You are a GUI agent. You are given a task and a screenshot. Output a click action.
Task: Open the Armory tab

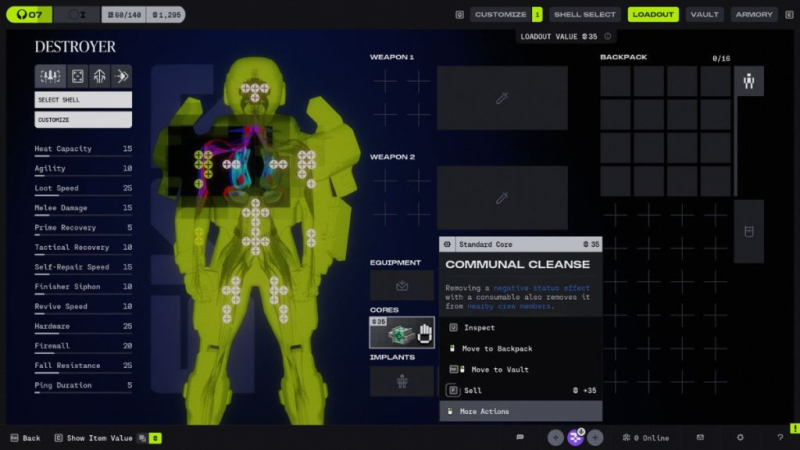(x=754, y=15)
